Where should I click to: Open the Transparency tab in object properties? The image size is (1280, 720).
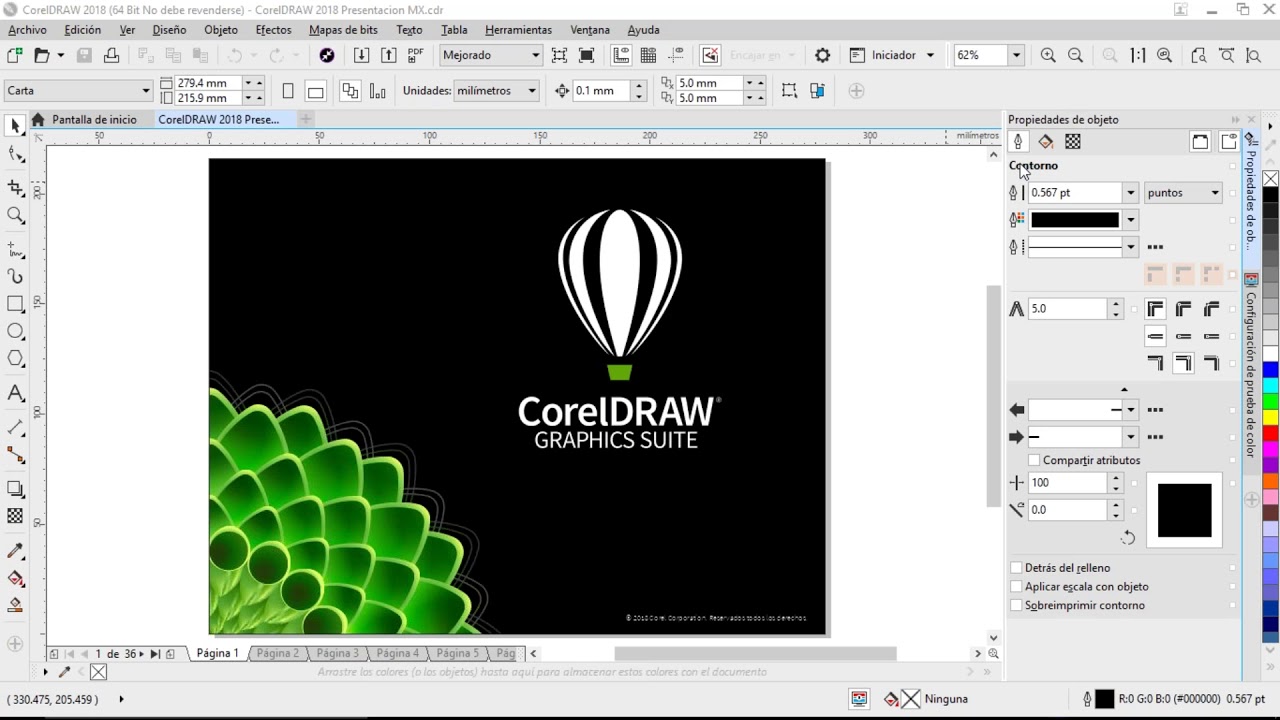coord(1073,142)
